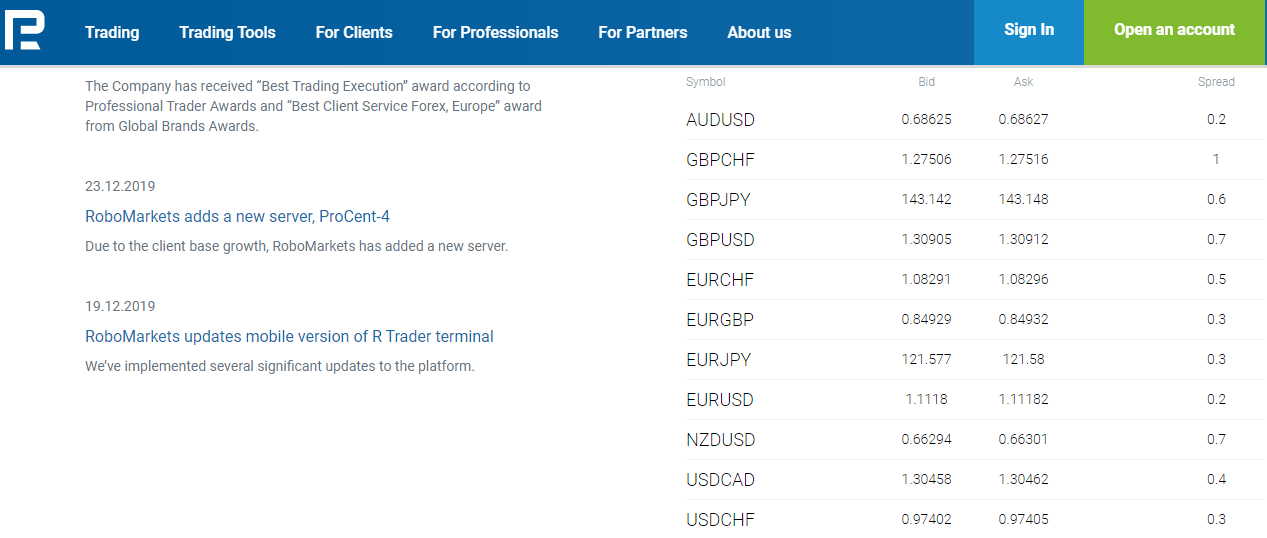This screenshot has width=1267, height=538.
Task: Click the Open an account button
Action: [x=1175, y=32]
